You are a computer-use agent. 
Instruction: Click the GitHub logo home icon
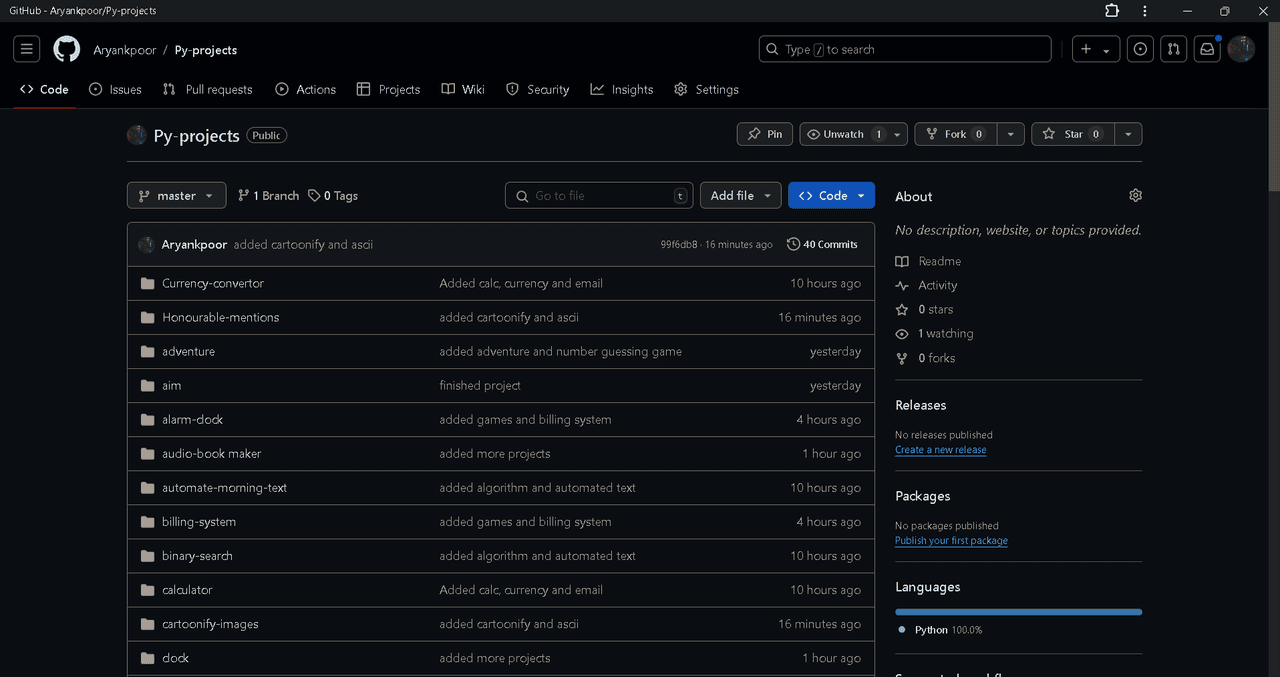(x=66, y=49)
